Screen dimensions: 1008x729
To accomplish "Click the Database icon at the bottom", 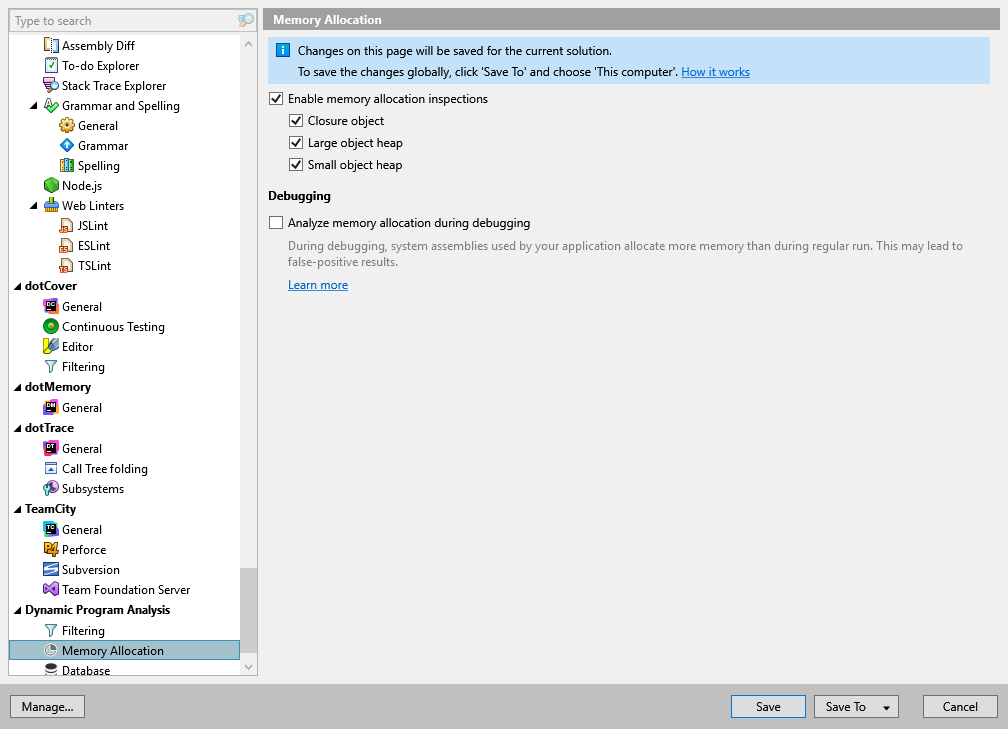I will 49,670.
